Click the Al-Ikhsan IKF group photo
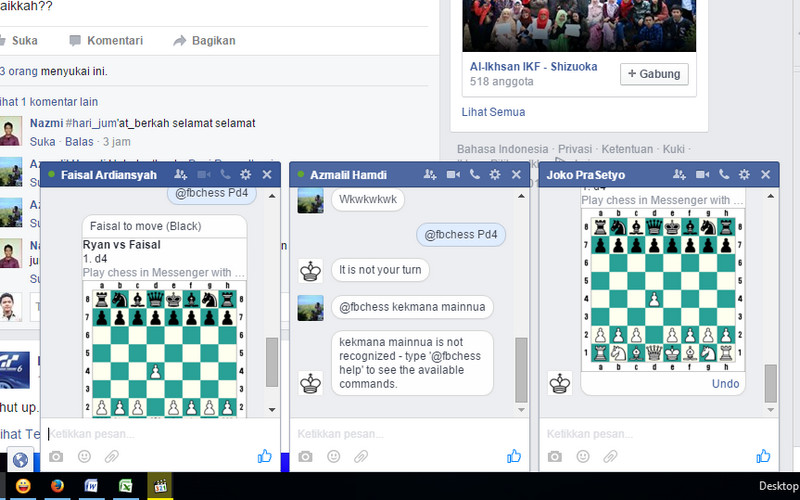This screenshot has height=500, width=800. [x=579, y=26]
